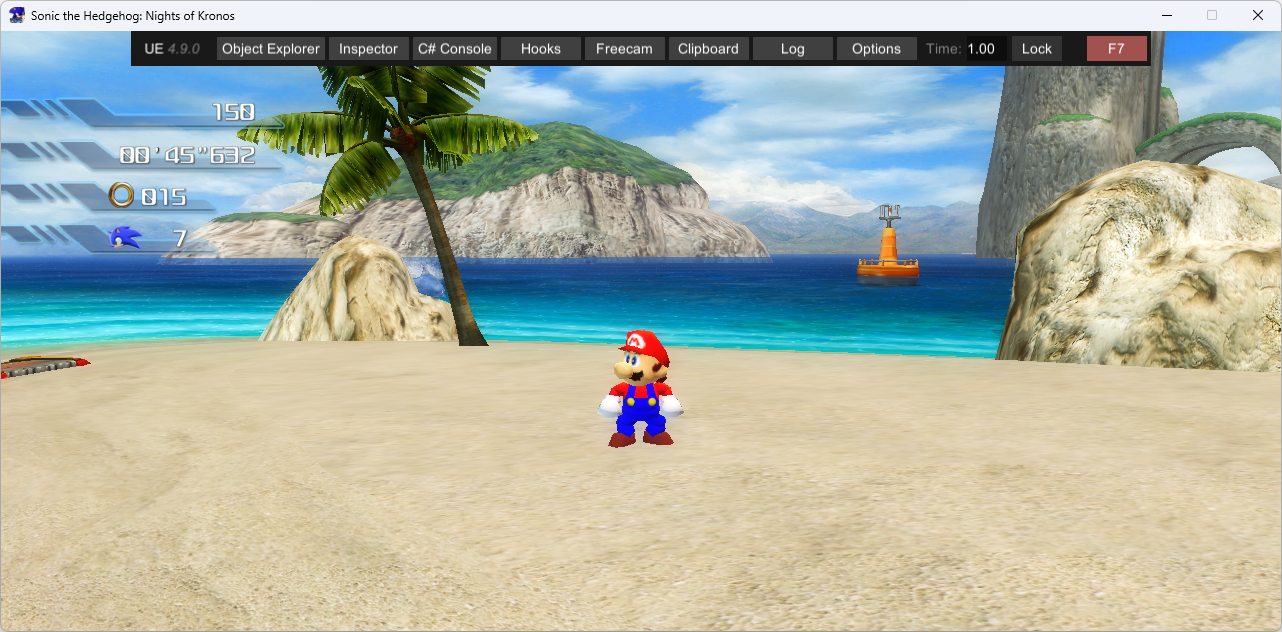Viewport: 1282px width, 632px height.
Task: Click the UE 4.9.0 label
Action: click(172, 48)
